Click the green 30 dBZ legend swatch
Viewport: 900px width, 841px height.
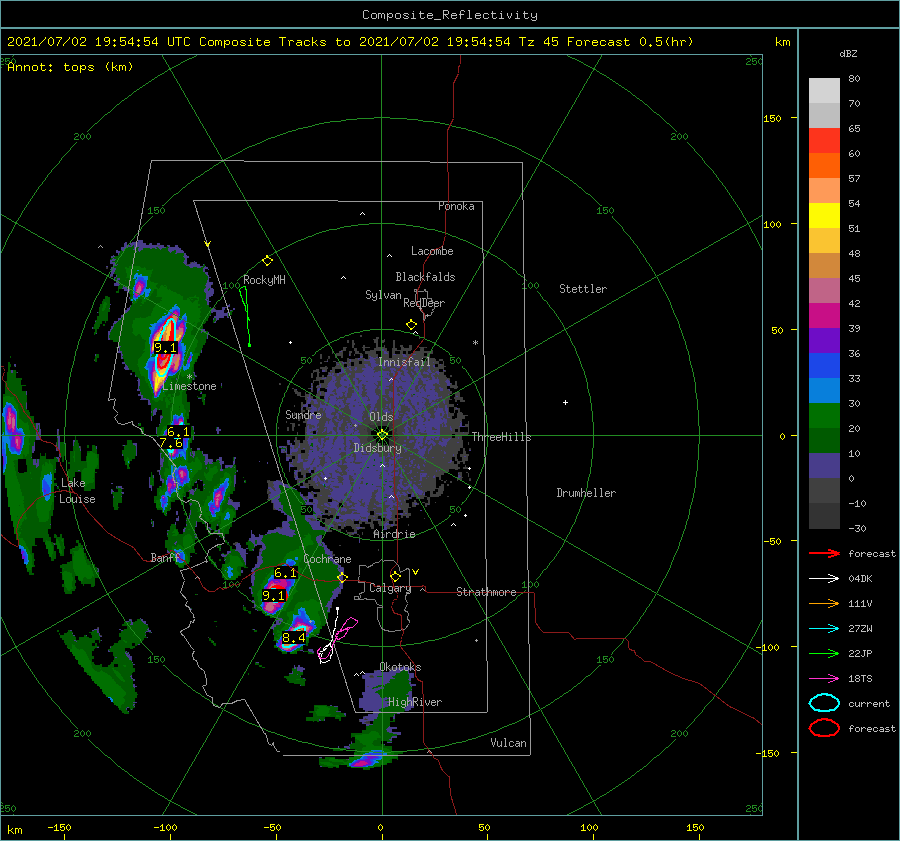point(824,415)
